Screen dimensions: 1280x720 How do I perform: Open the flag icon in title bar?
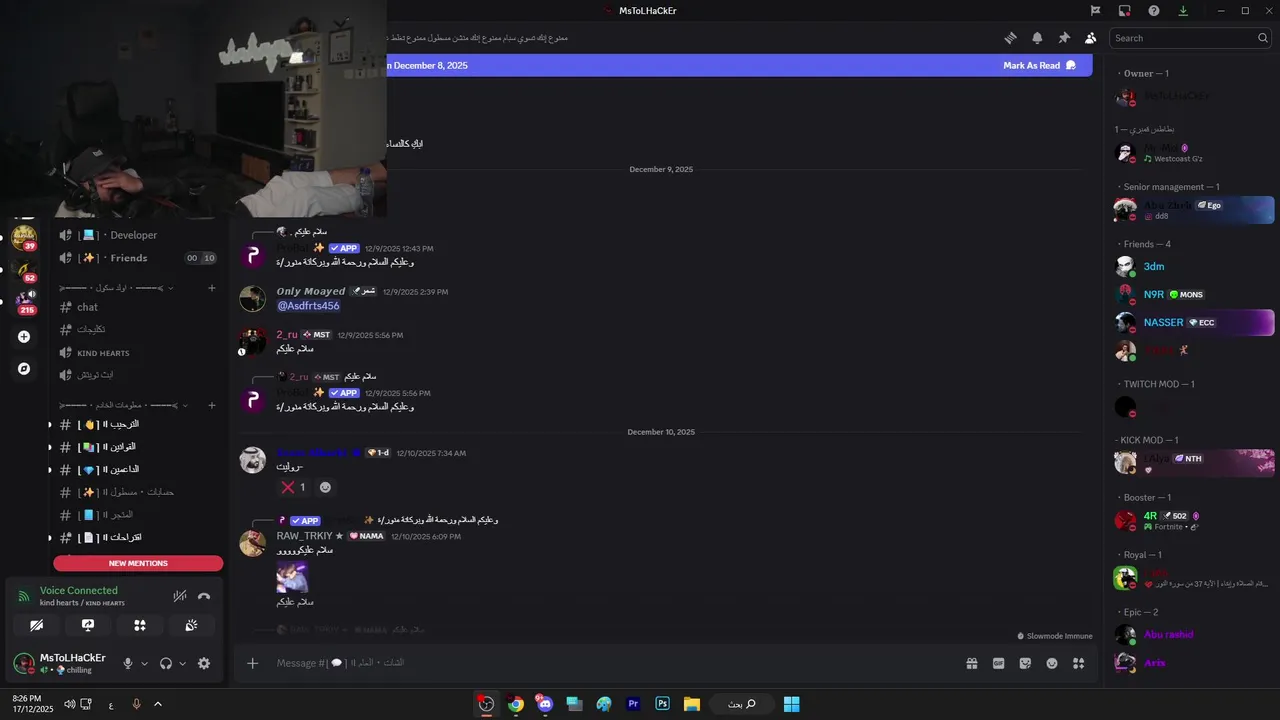coord(1096,11)
